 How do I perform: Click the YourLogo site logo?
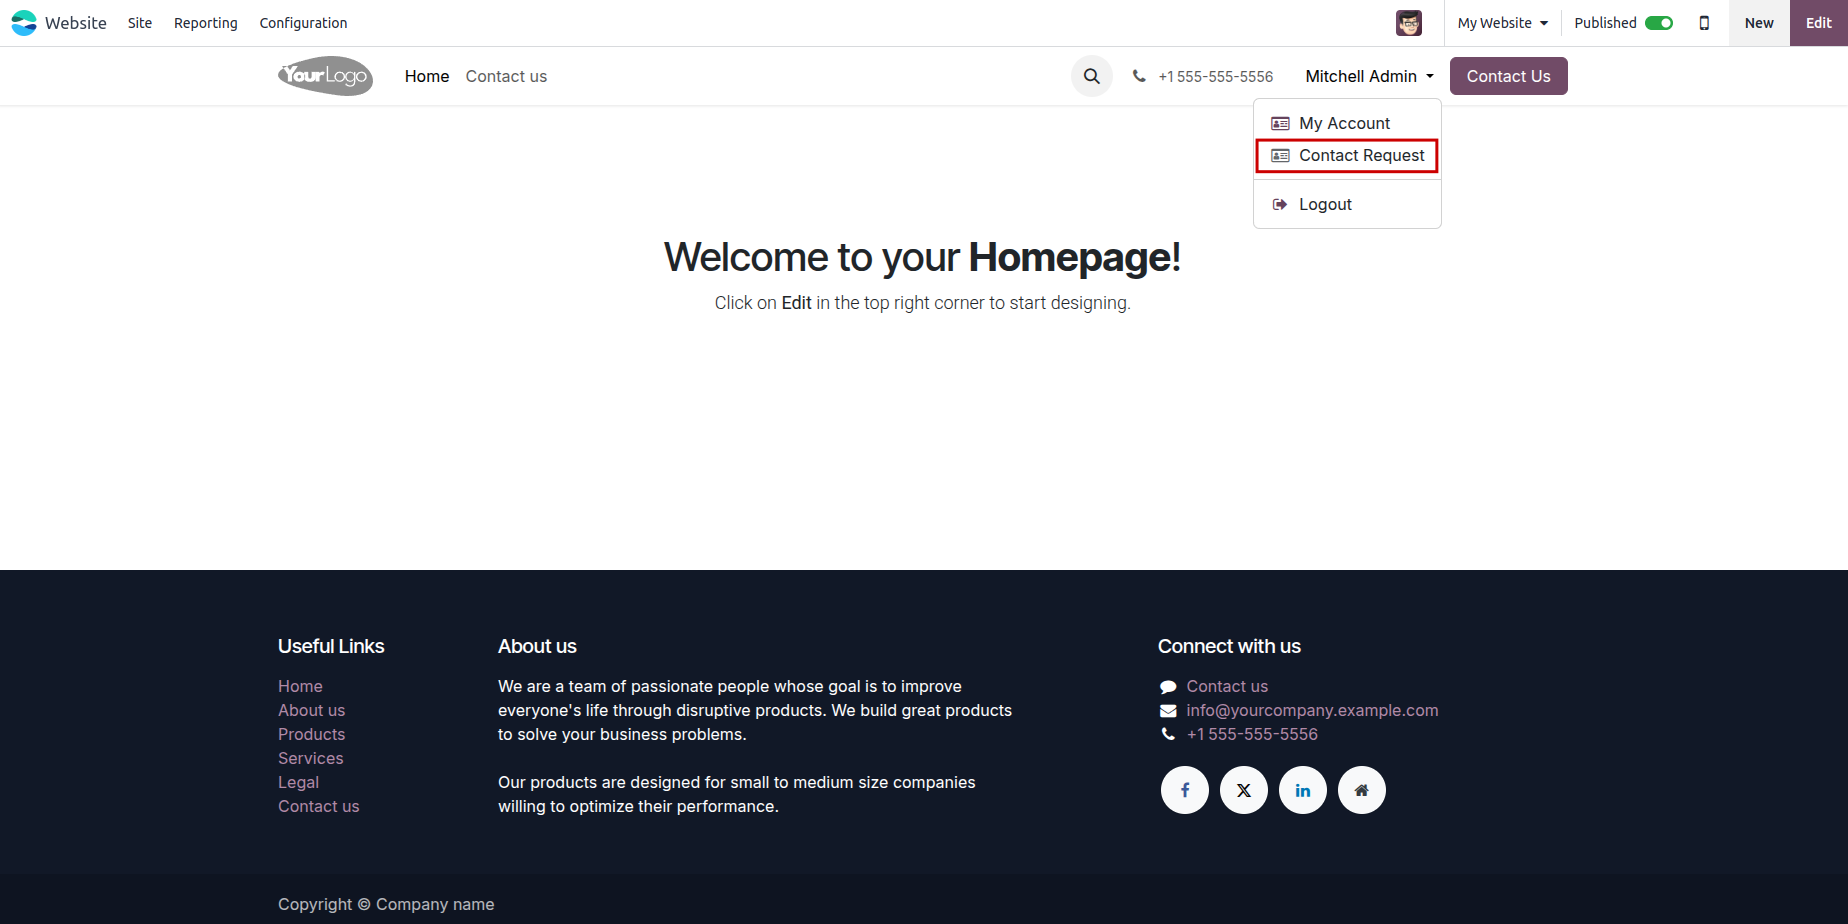pyautogui.click(x=325, y=76)
